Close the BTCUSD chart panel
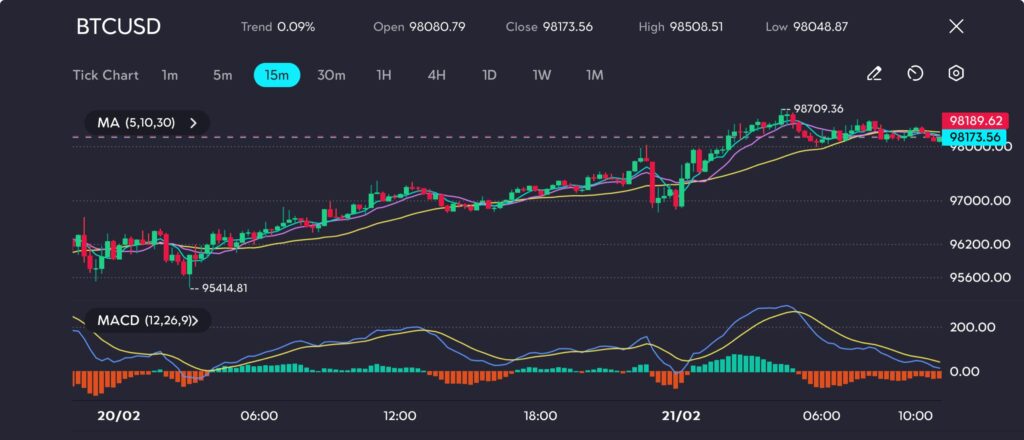 [955, 27]
